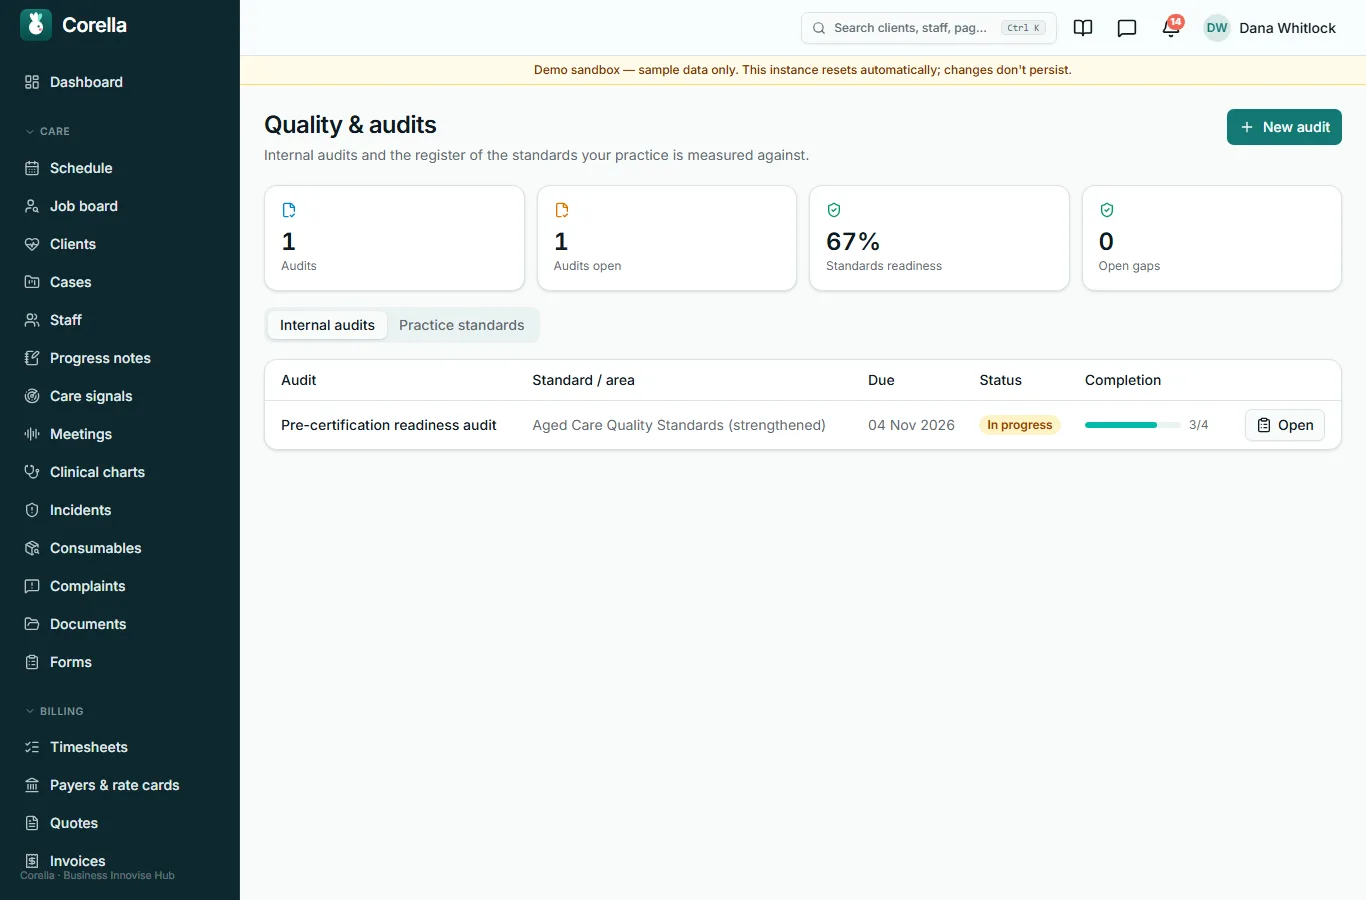1366x900 pixels.
Task: Click the search clients input field
Action: coord(929,28)
